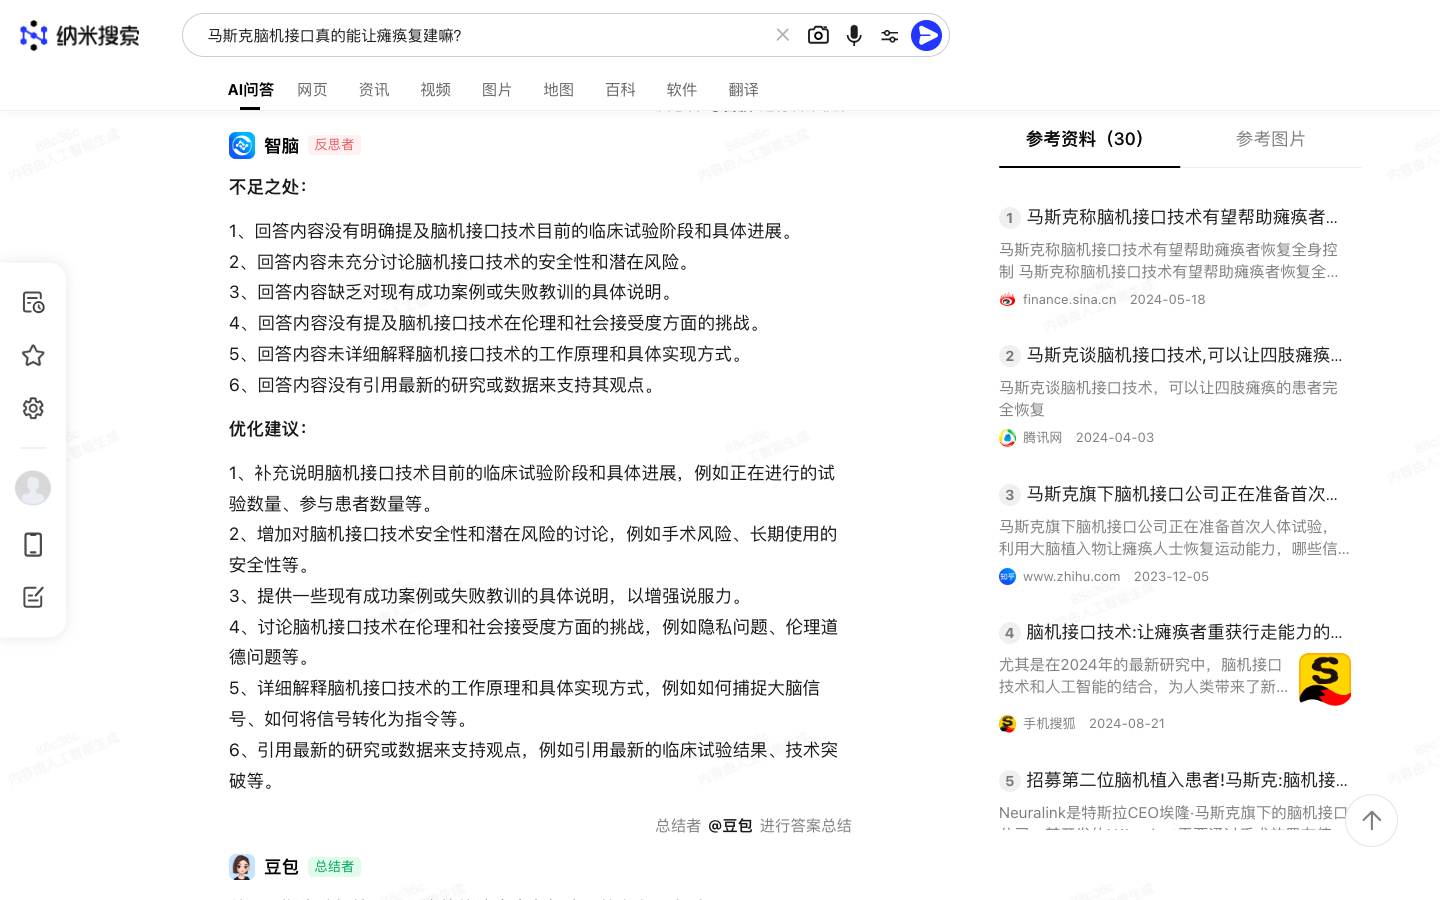Open search filter settings icon

[890, 36]
